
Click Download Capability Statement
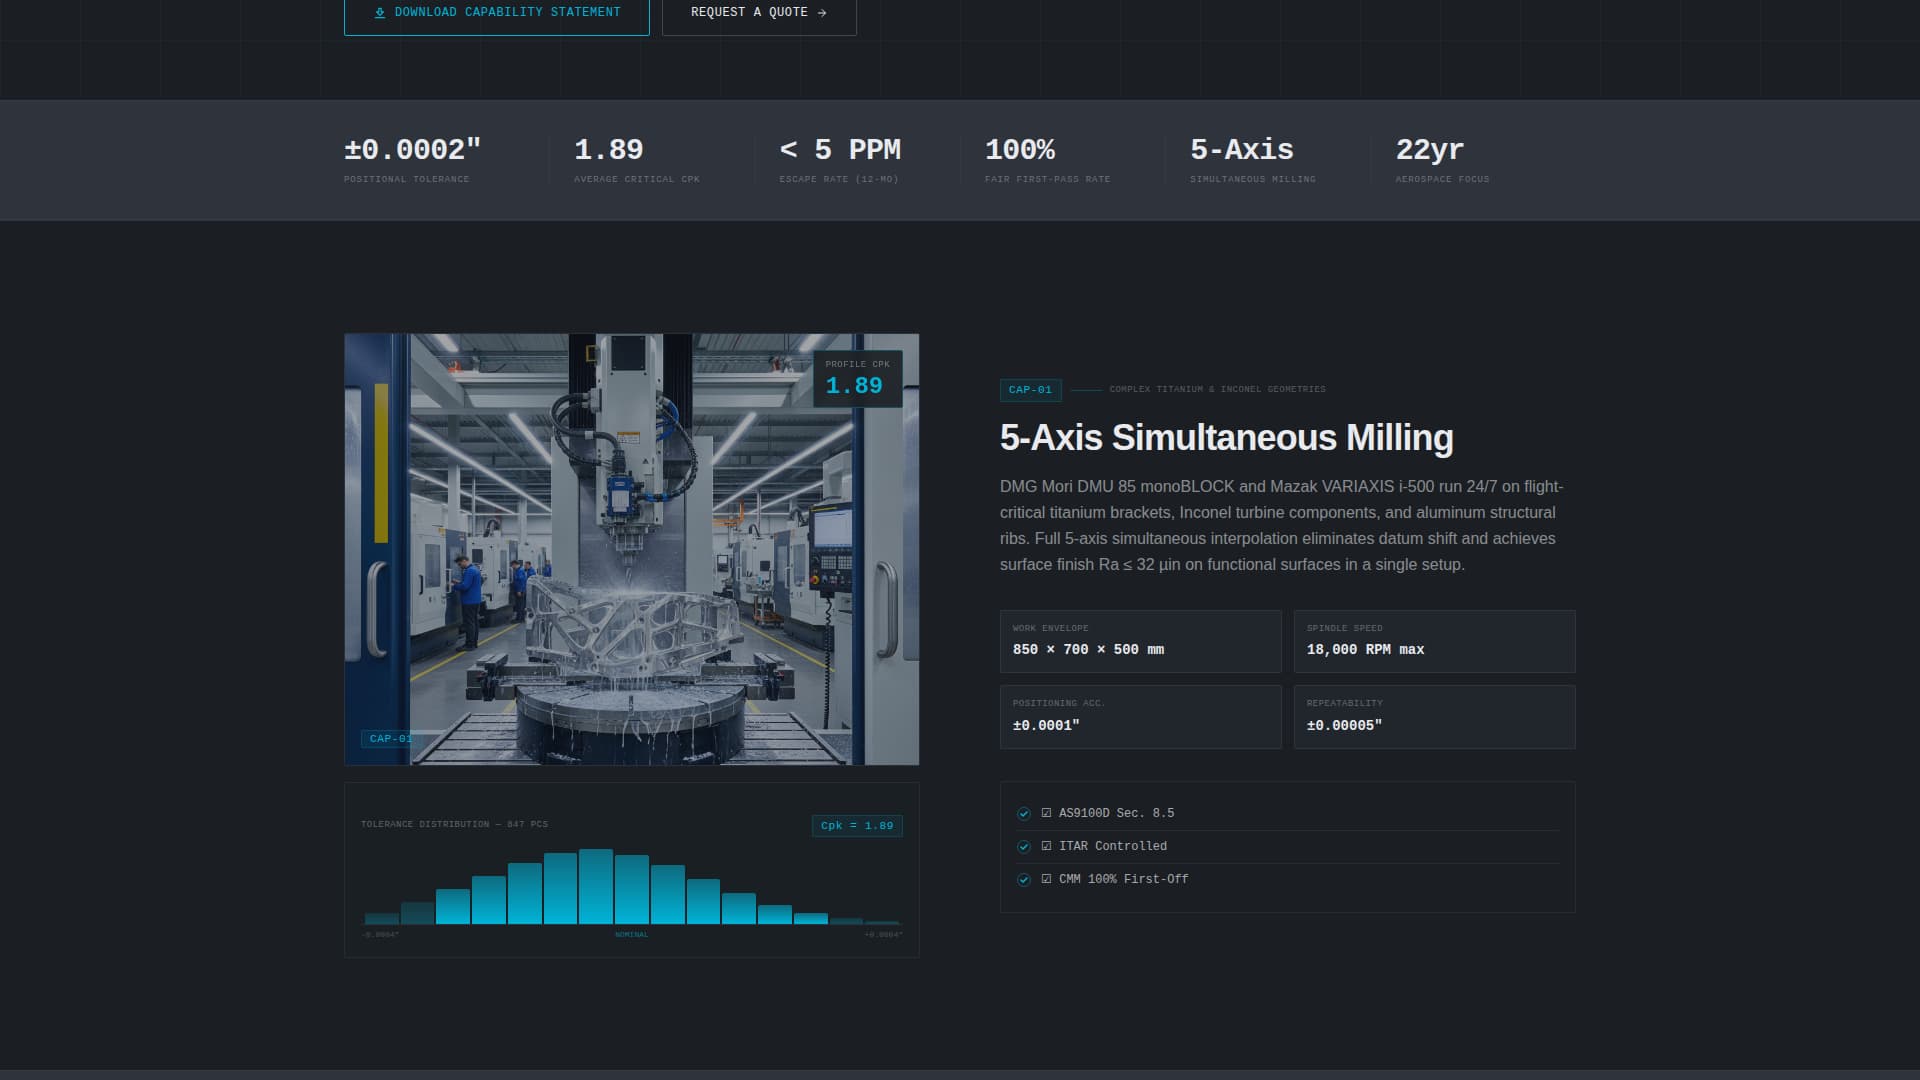click(x=497, y=12)
